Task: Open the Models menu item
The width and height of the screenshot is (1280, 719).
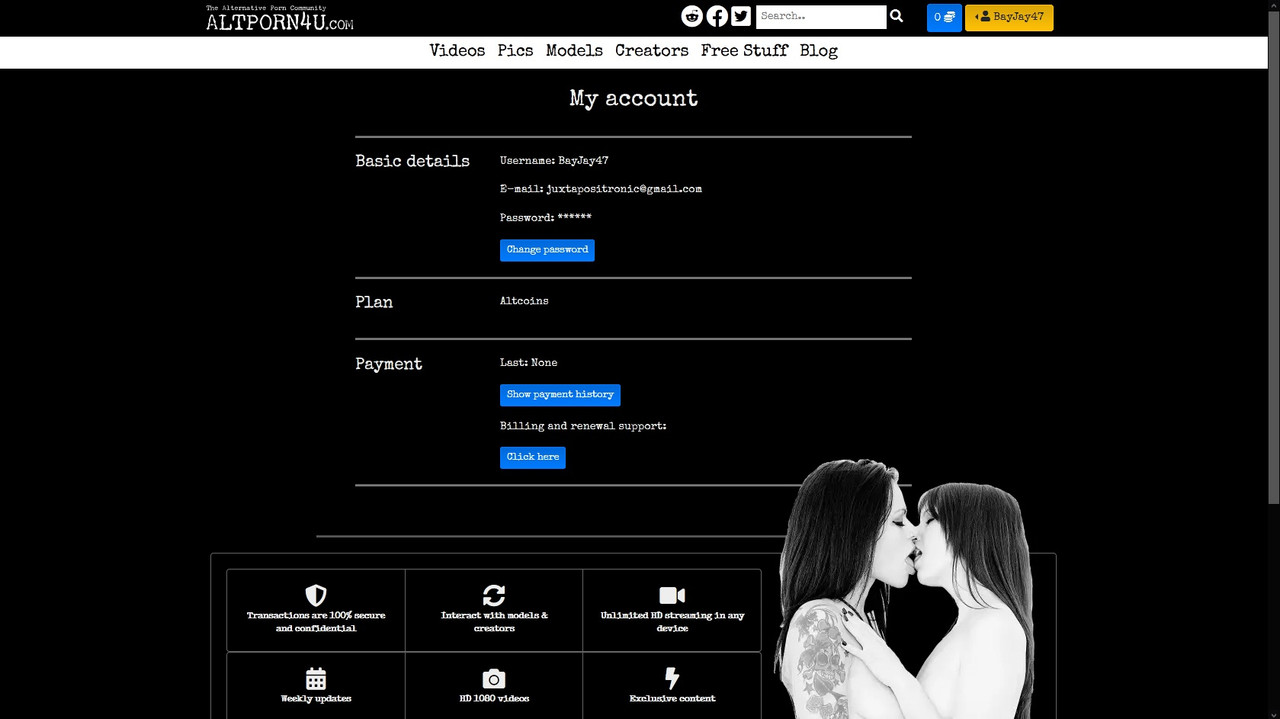Action: 574,51
